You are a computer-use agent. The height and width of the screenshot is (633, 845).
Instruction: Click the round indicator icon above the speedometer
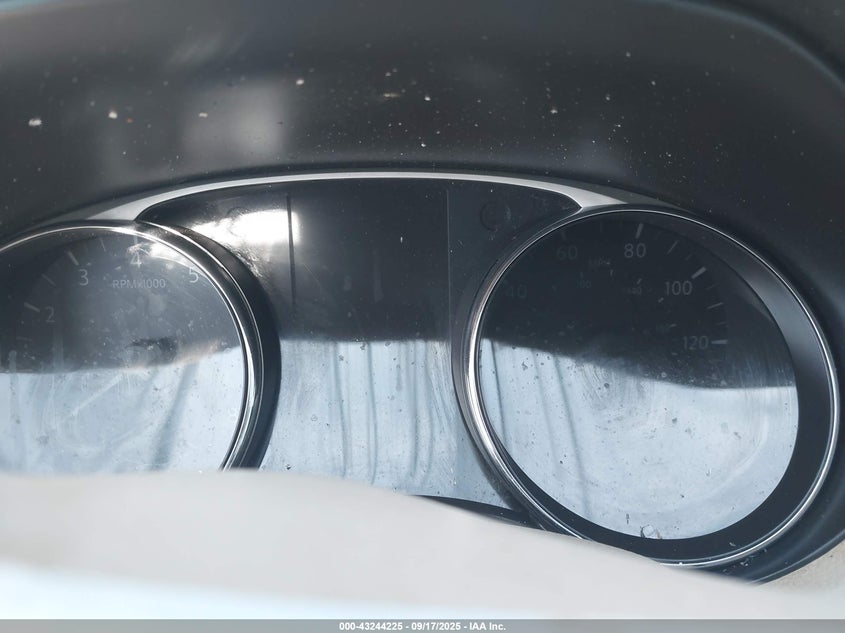tap(495, 214)
